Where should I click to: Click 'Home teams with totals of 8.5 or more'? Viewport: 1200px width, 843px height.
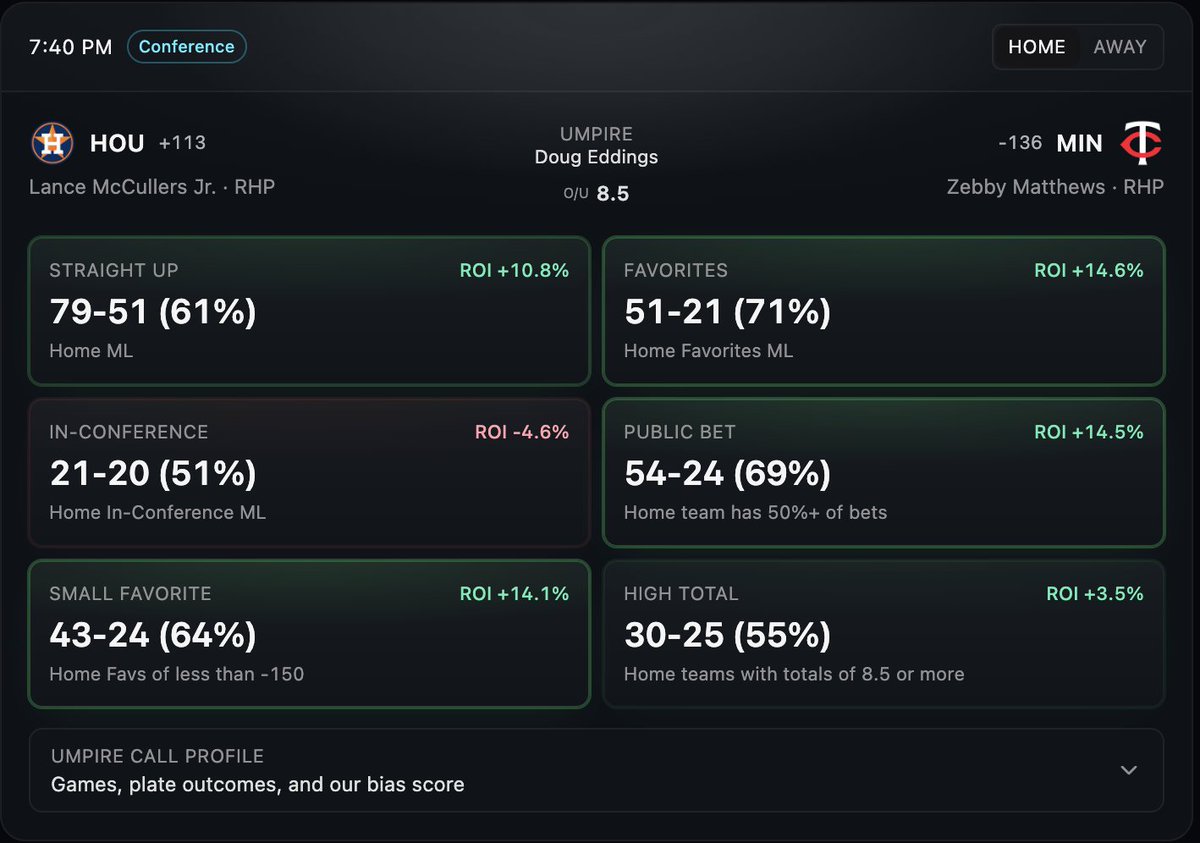(794, 674)
